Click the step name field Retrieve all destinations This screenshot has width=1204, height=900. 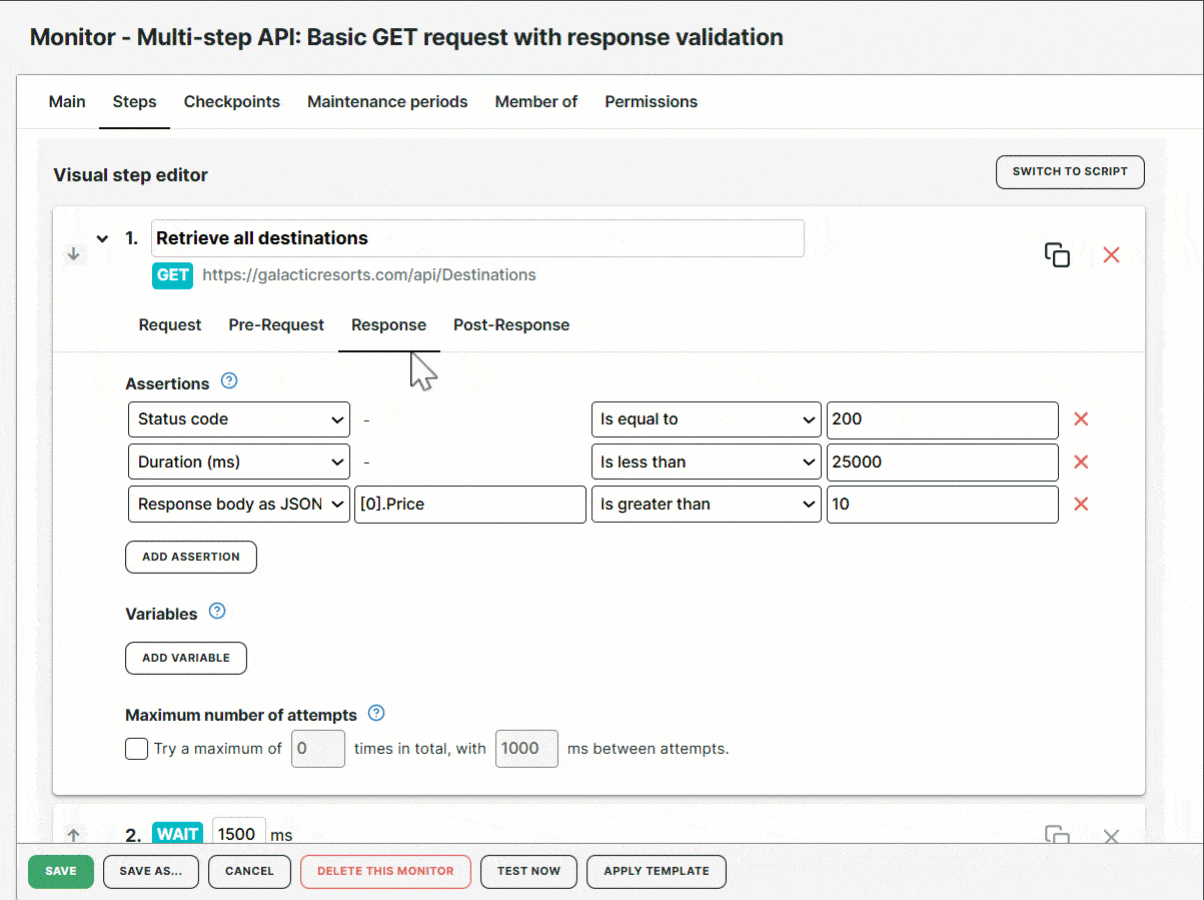point(477,239)
